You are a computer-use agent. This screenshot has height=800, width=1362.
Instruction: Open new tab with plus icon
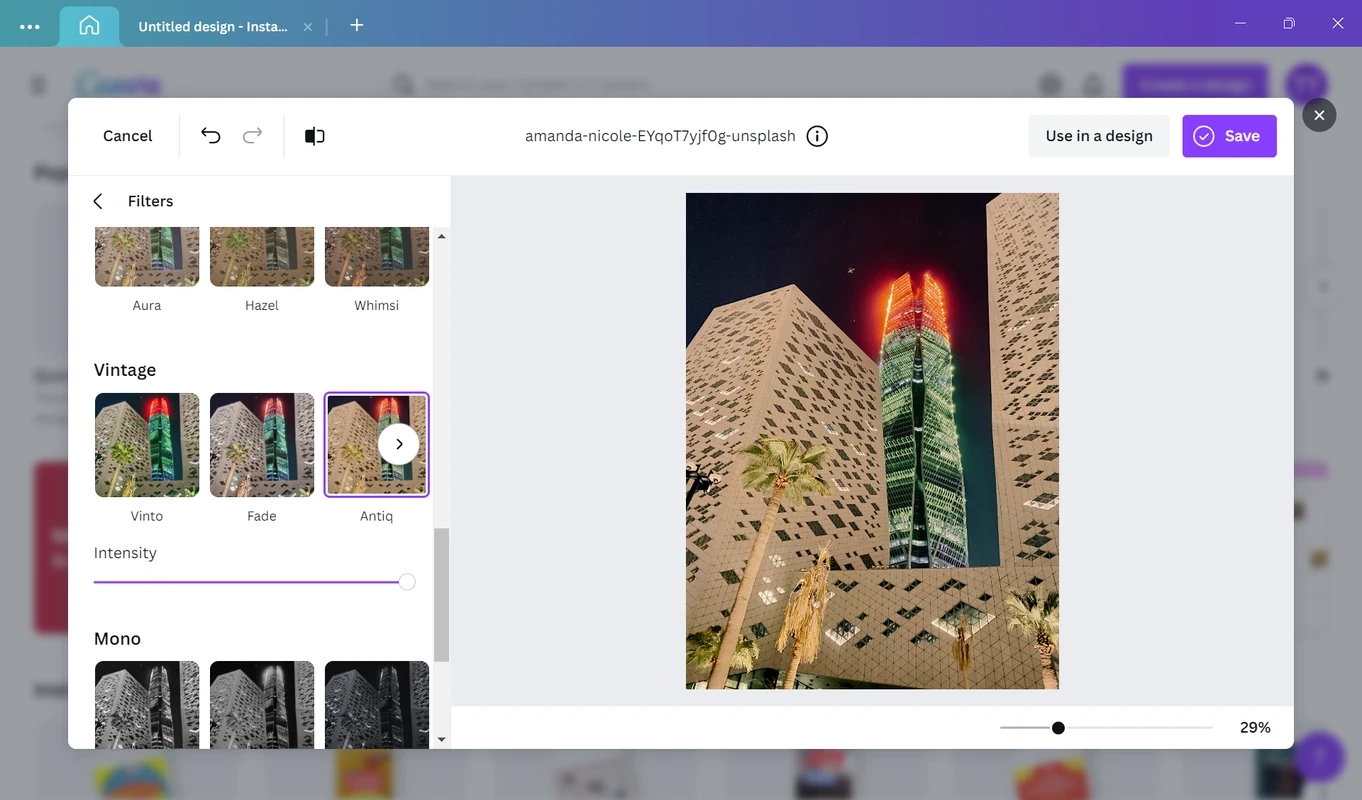tap(357, 26)
